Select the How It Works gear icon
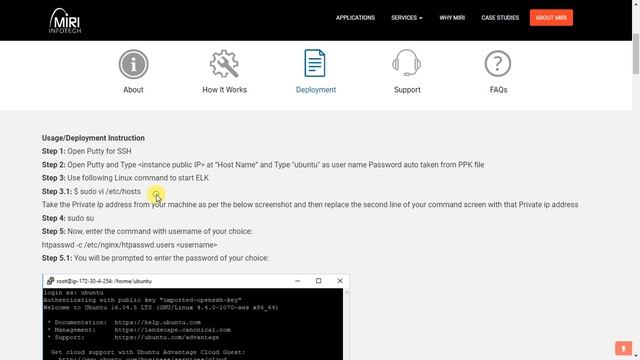The height and width of the screenshot is (360, 640). point(224,64)
